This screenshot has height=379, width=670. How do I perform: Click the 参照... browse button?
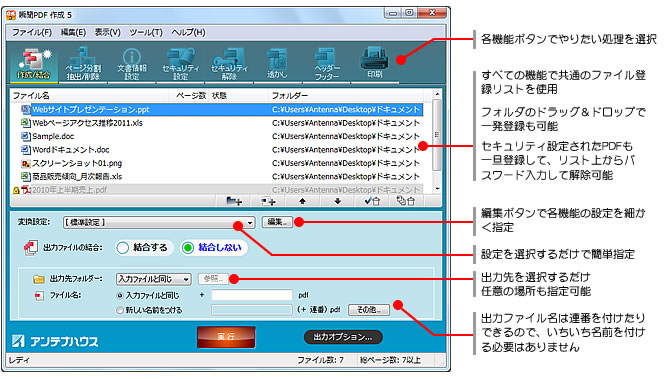point(214,279)
